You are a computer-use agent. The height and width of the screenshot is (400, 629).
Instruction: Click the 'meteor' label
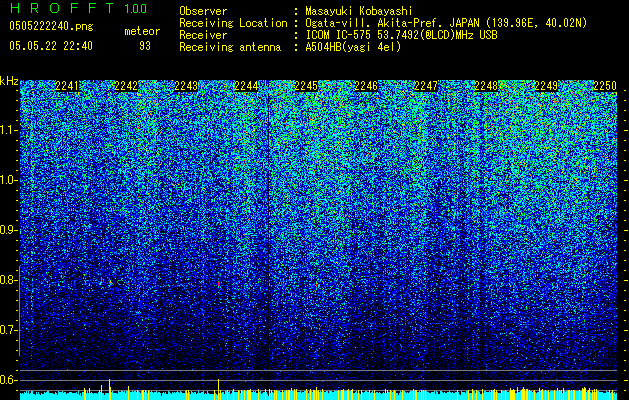pyautogui.click(x=142, y=31)
